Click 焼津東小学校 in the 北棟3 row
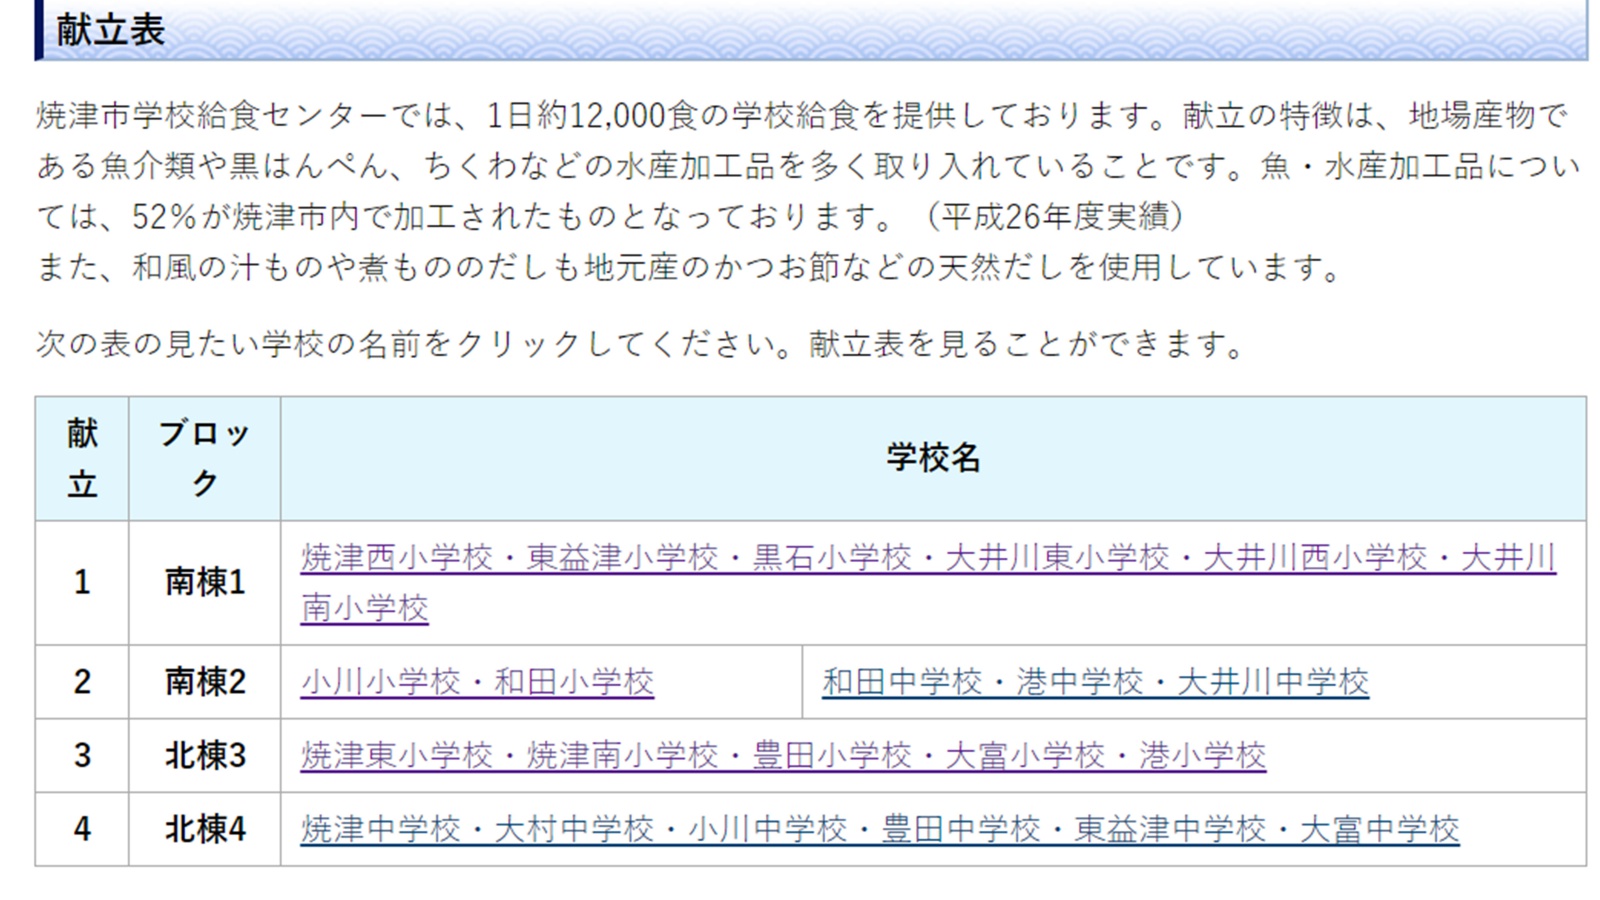Screen dimensions: 1600x900 point(397,756)
